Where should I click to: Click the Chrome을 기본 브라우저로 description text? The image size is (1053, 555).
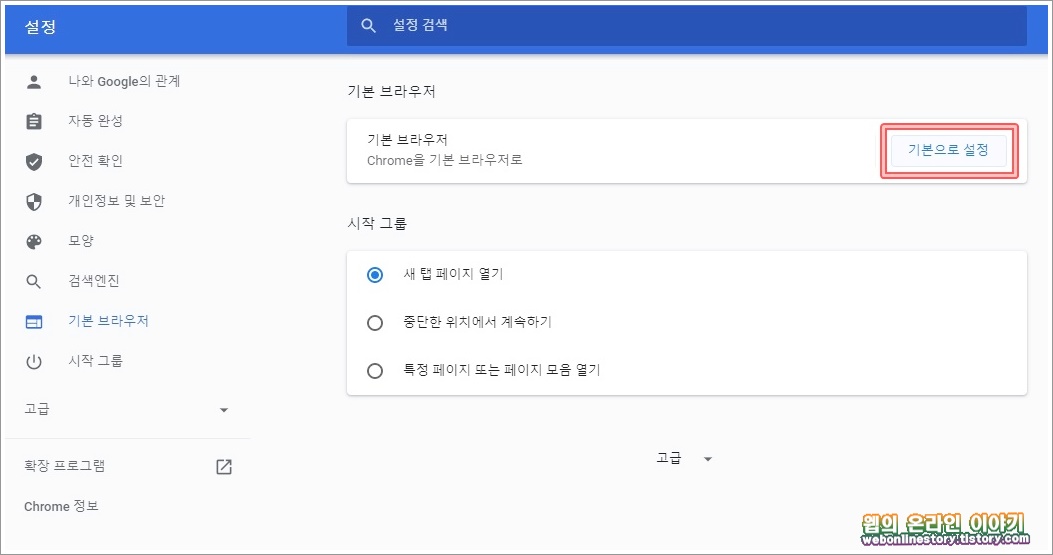[445, 161]
